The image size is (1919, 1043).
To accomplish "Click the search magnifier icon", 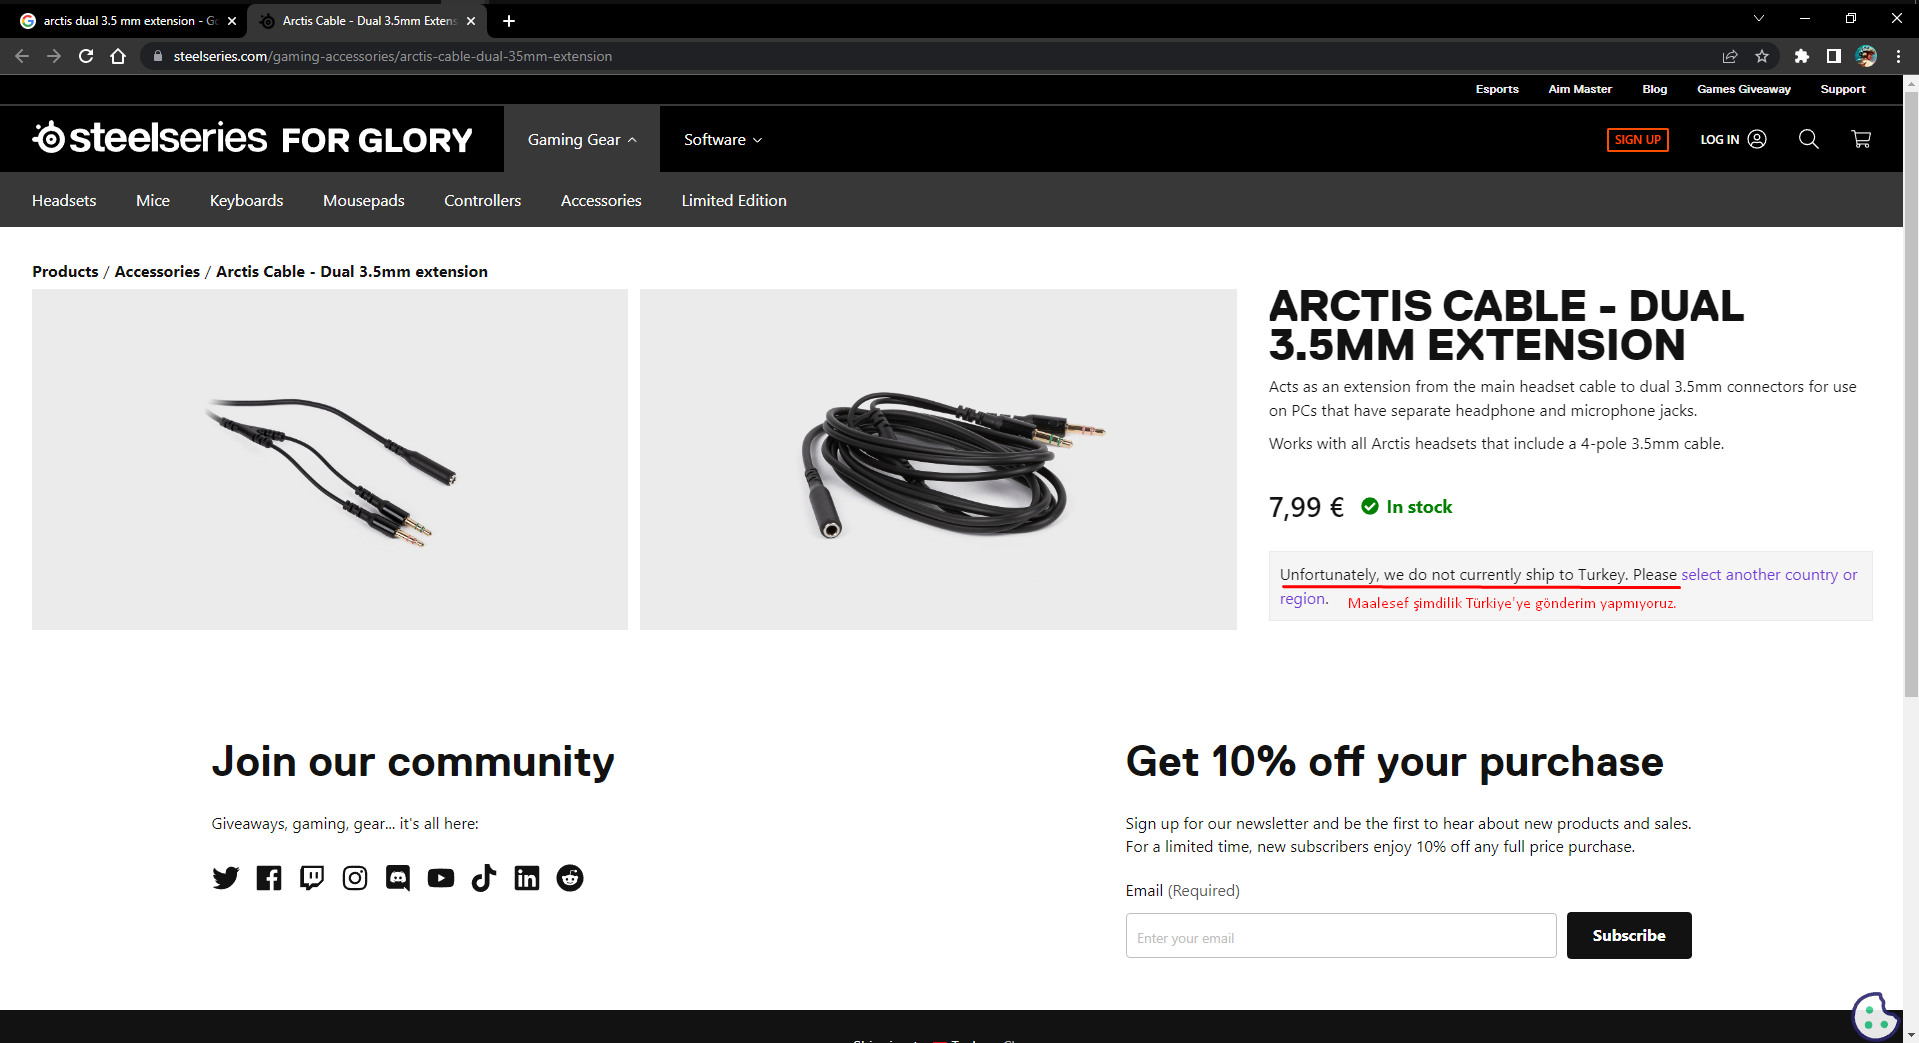I will pyautogui.click(x=1808, y=139).
